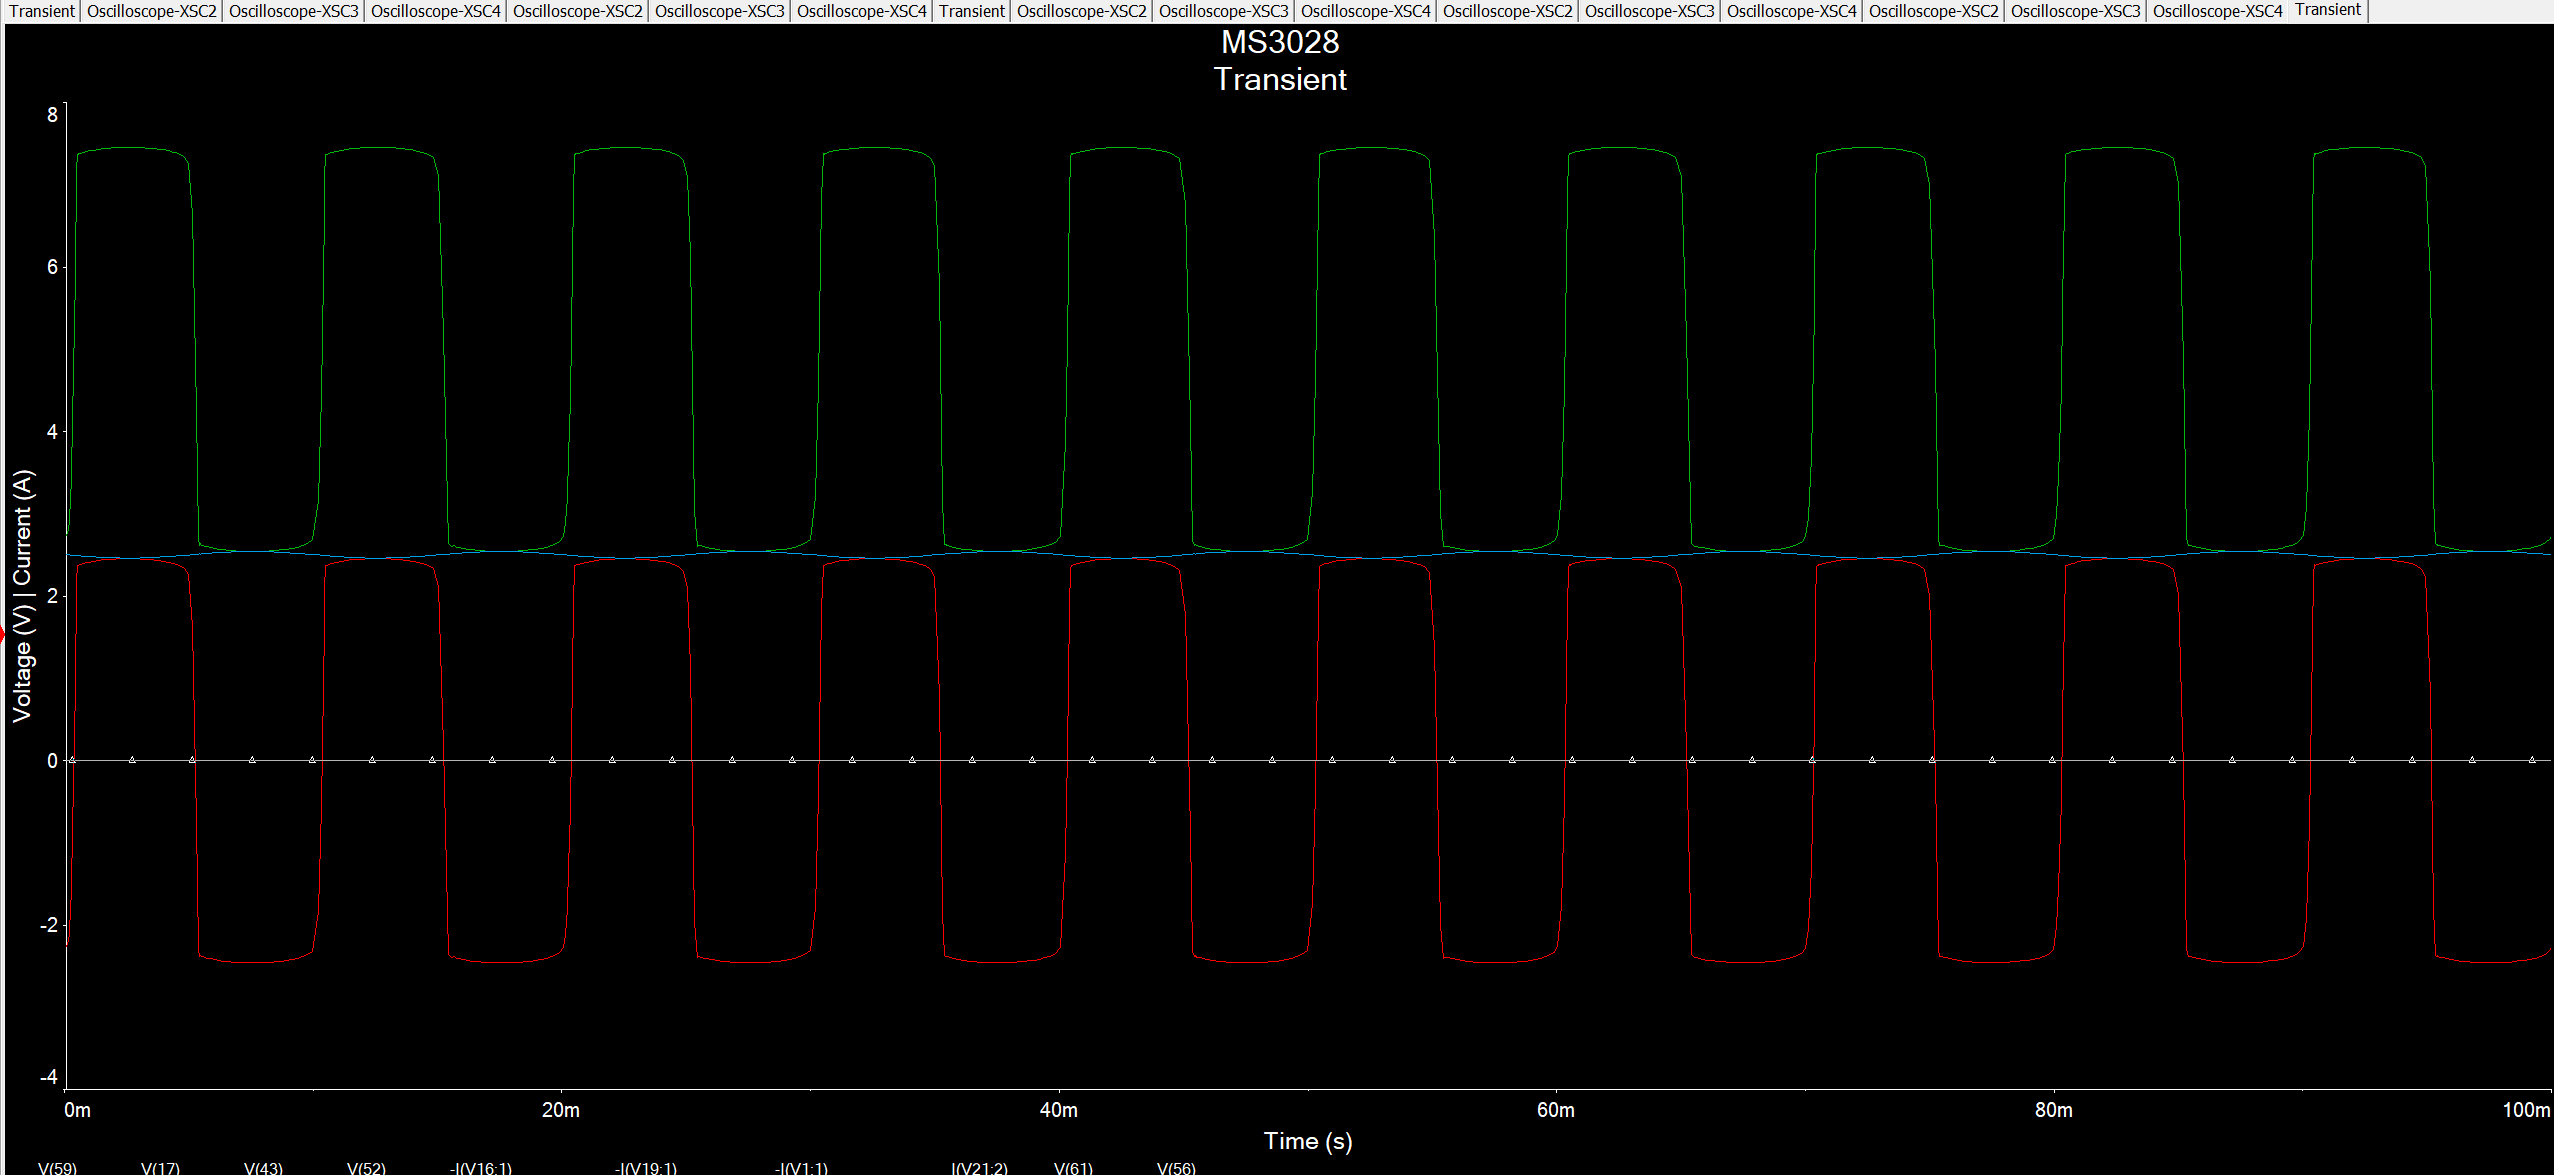Open the first Oscilloscope-XSC3 tab
This screenshot has height=1175, width=2554.
click(294, 11)
